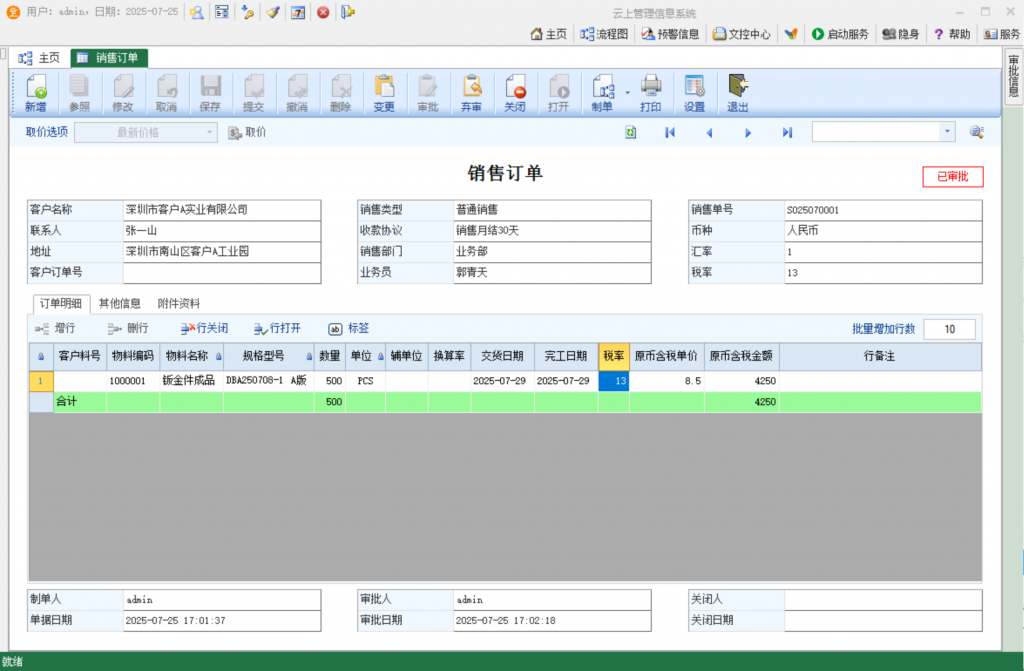
Task: Click the broom icon in the title bar
Action: (273, 12)
